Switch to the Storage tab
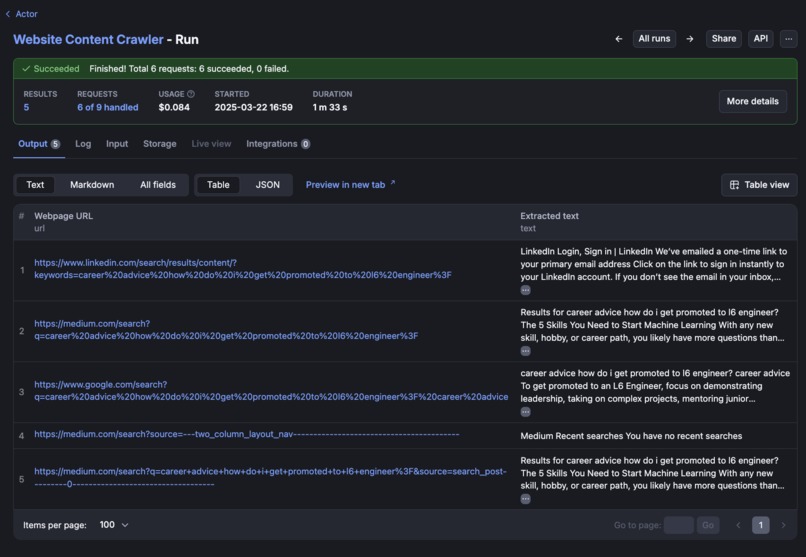This screenshot has height=557, width=806. coord(160,144)
